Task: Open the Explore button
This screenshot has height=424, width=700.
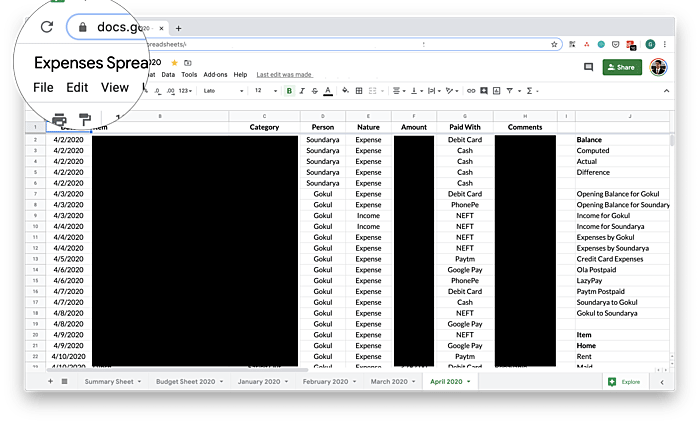Action: pos(625,382)
